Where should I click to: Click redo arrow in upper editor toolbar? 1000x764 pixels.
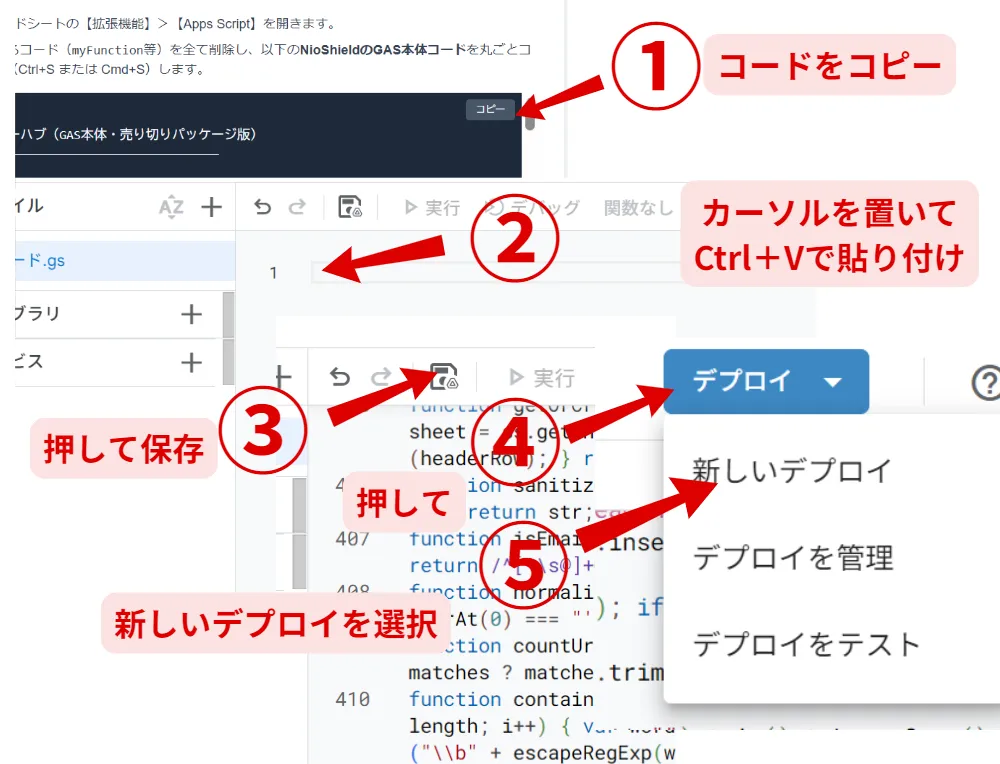point(297,207)
